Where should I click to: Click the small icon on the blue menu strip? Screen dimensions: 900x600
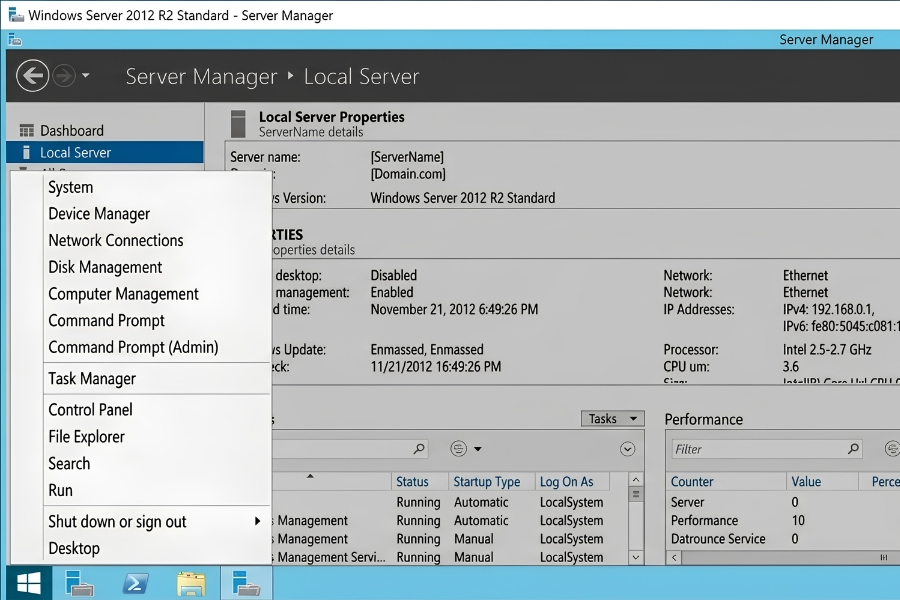point(15,40)
